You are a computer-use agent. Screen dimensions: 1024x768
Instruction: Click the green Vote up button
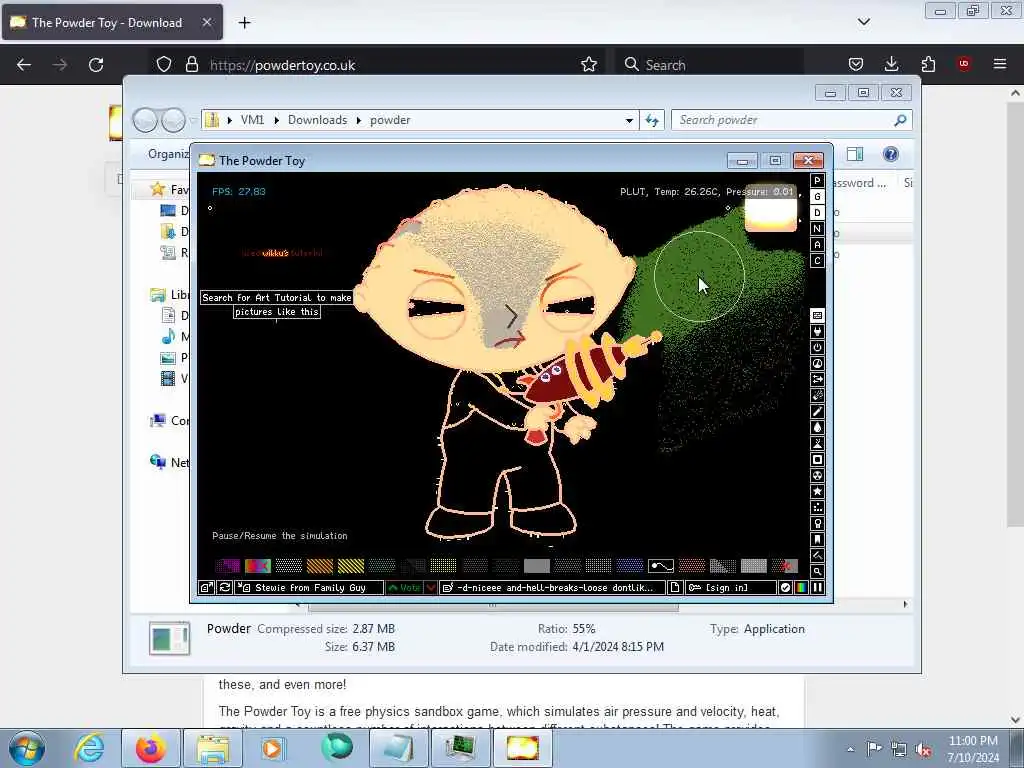[x=404, y=588]
